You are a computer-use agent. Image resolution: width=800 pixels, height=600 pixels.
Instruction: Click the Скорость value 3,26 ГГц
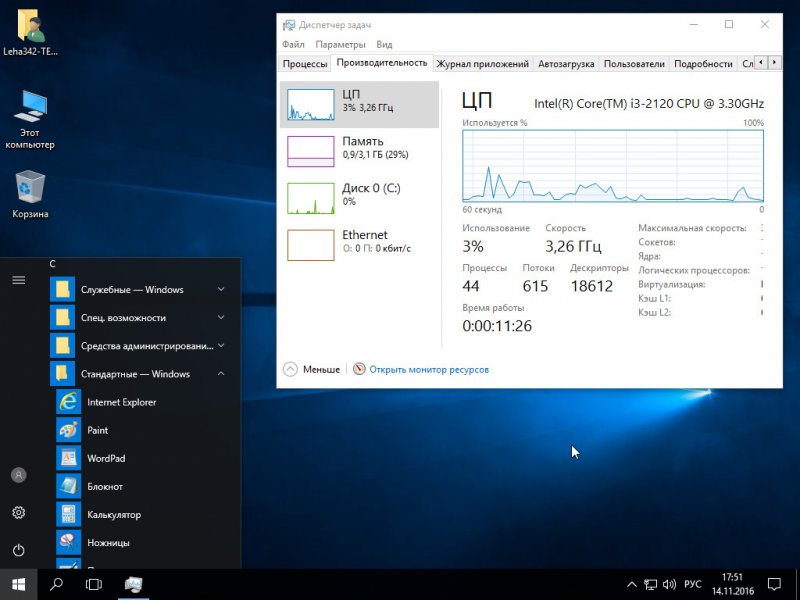click(x=573, y=246)
